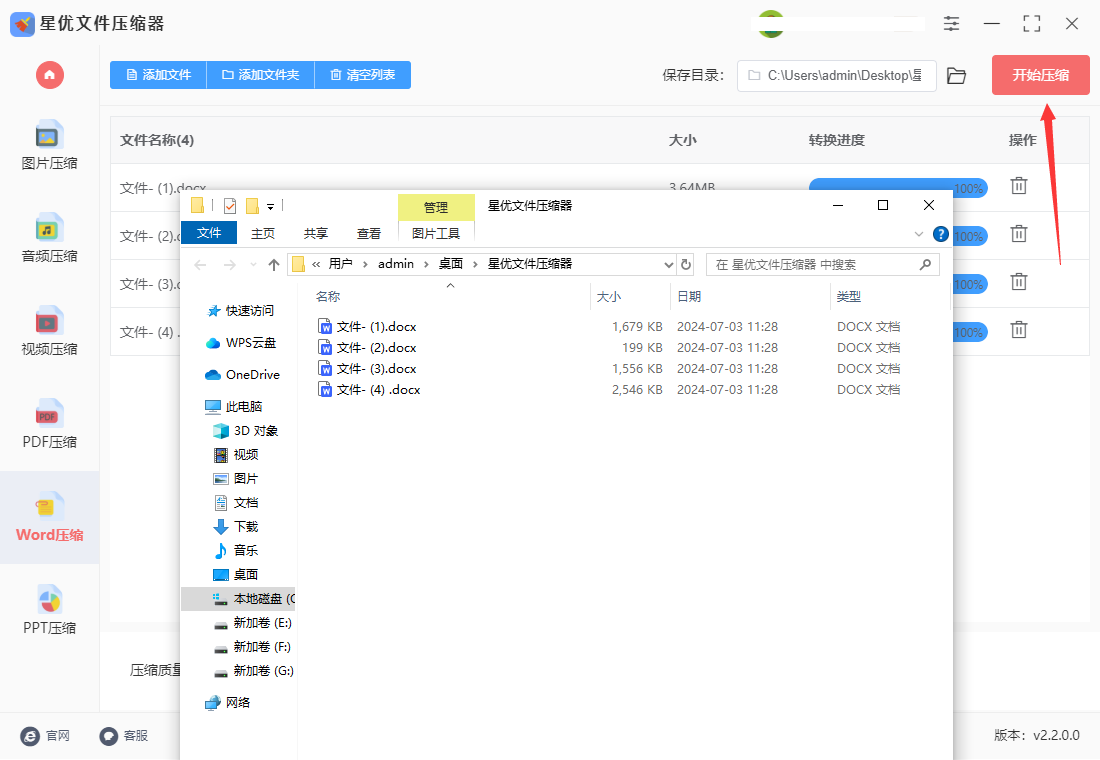Click the save directory path field
This screenshot has width=1100, height=760.
click(836, 75)
